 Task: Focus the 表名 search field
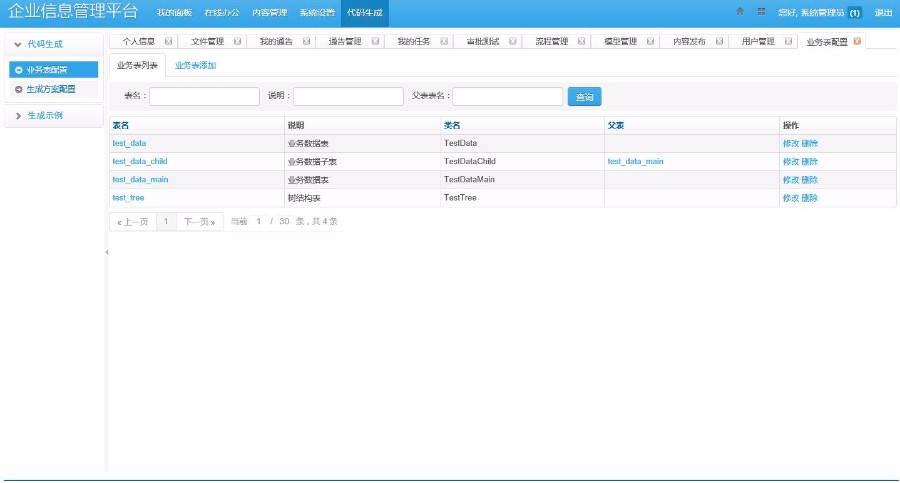pyautogui.click(x=204, y=96)
